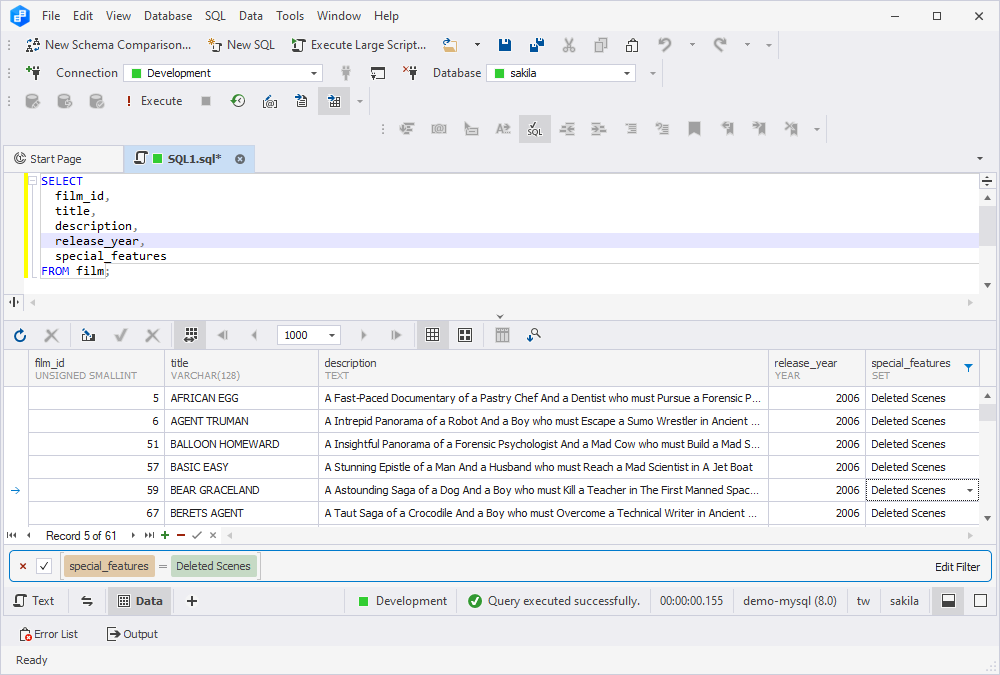The image size is (1000, 675).
Task: Click the Cut scissors icon
Action: [569, 45]
